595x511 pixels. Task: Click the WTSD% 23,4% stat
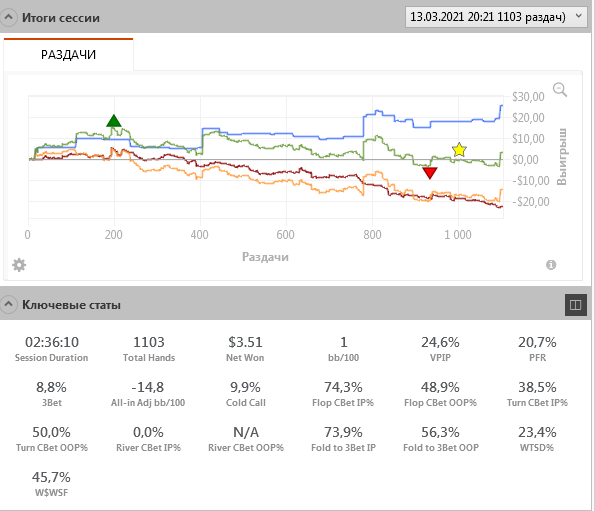pyautogui.click(x=537, y=439)
